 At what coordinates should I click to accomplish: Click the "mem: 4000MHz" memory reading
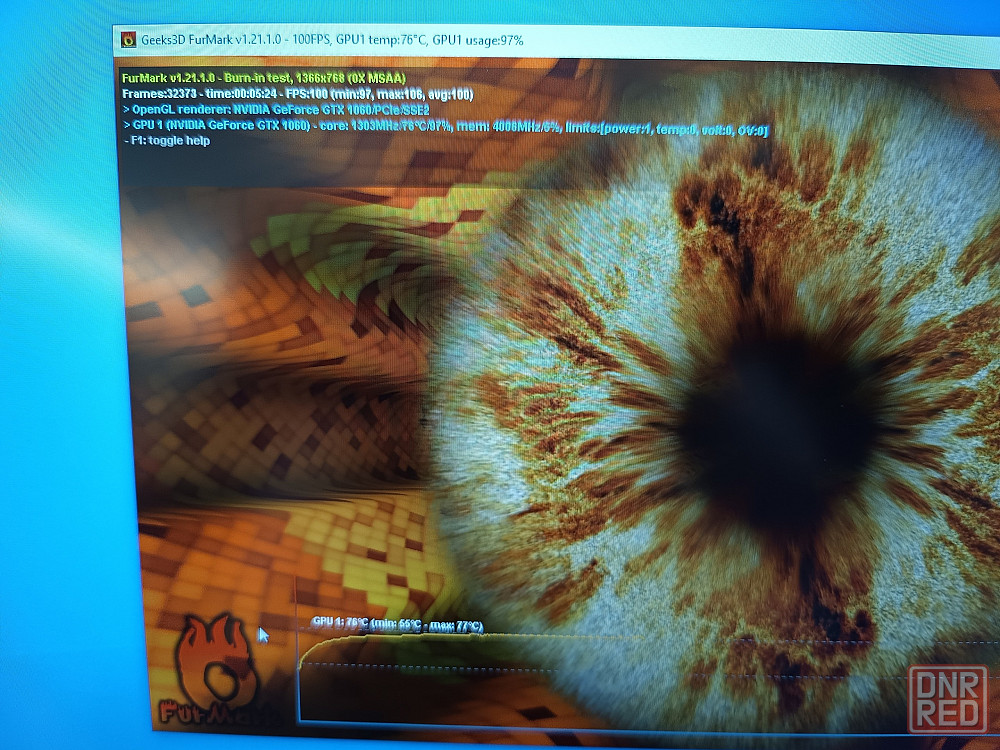click(501, 128)
